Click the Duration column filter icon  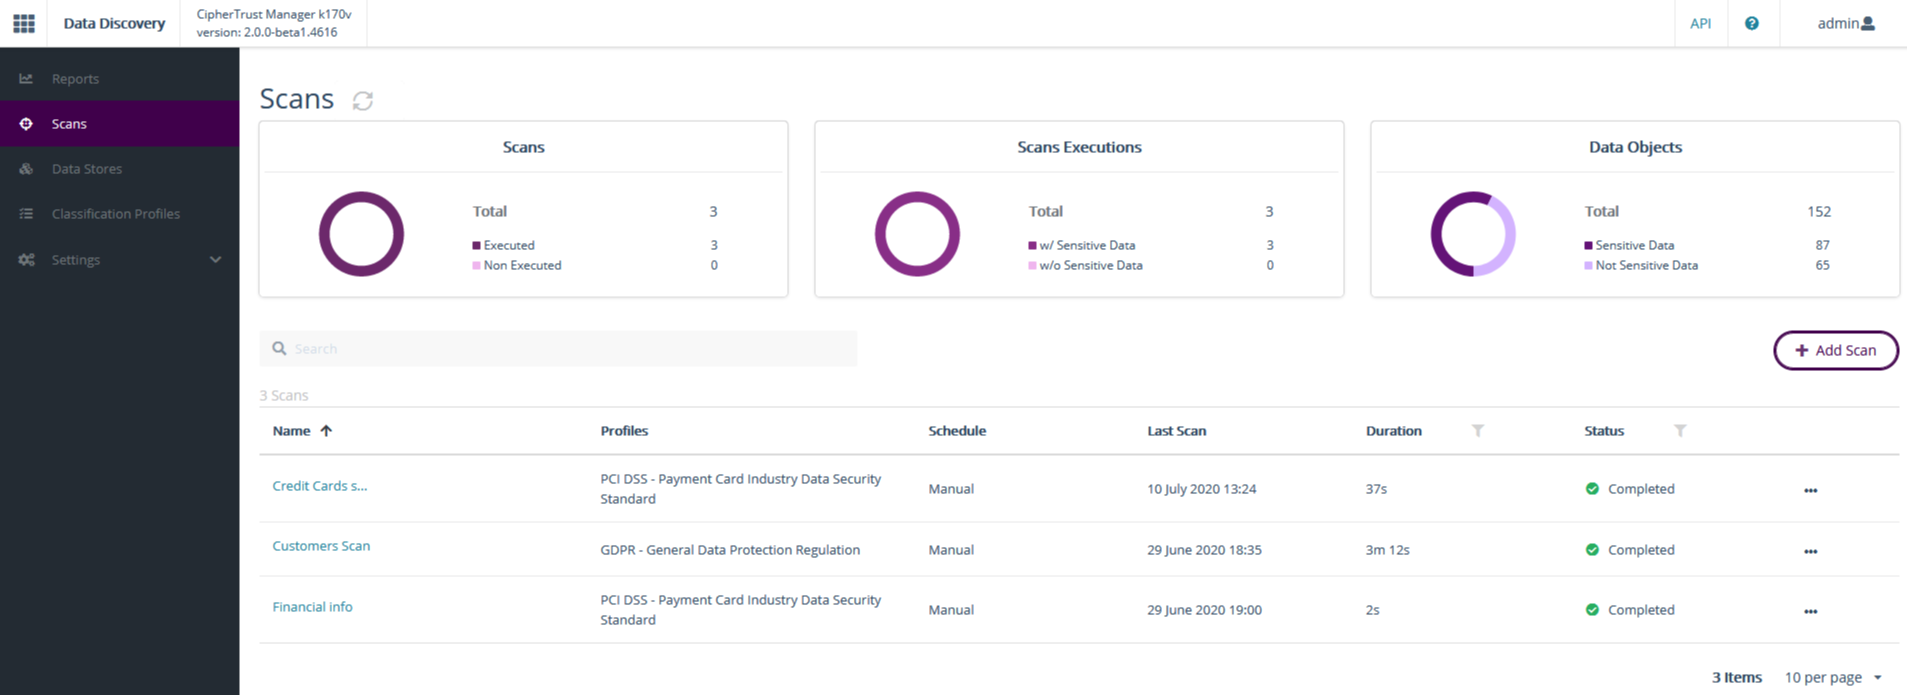(1477, 431)
